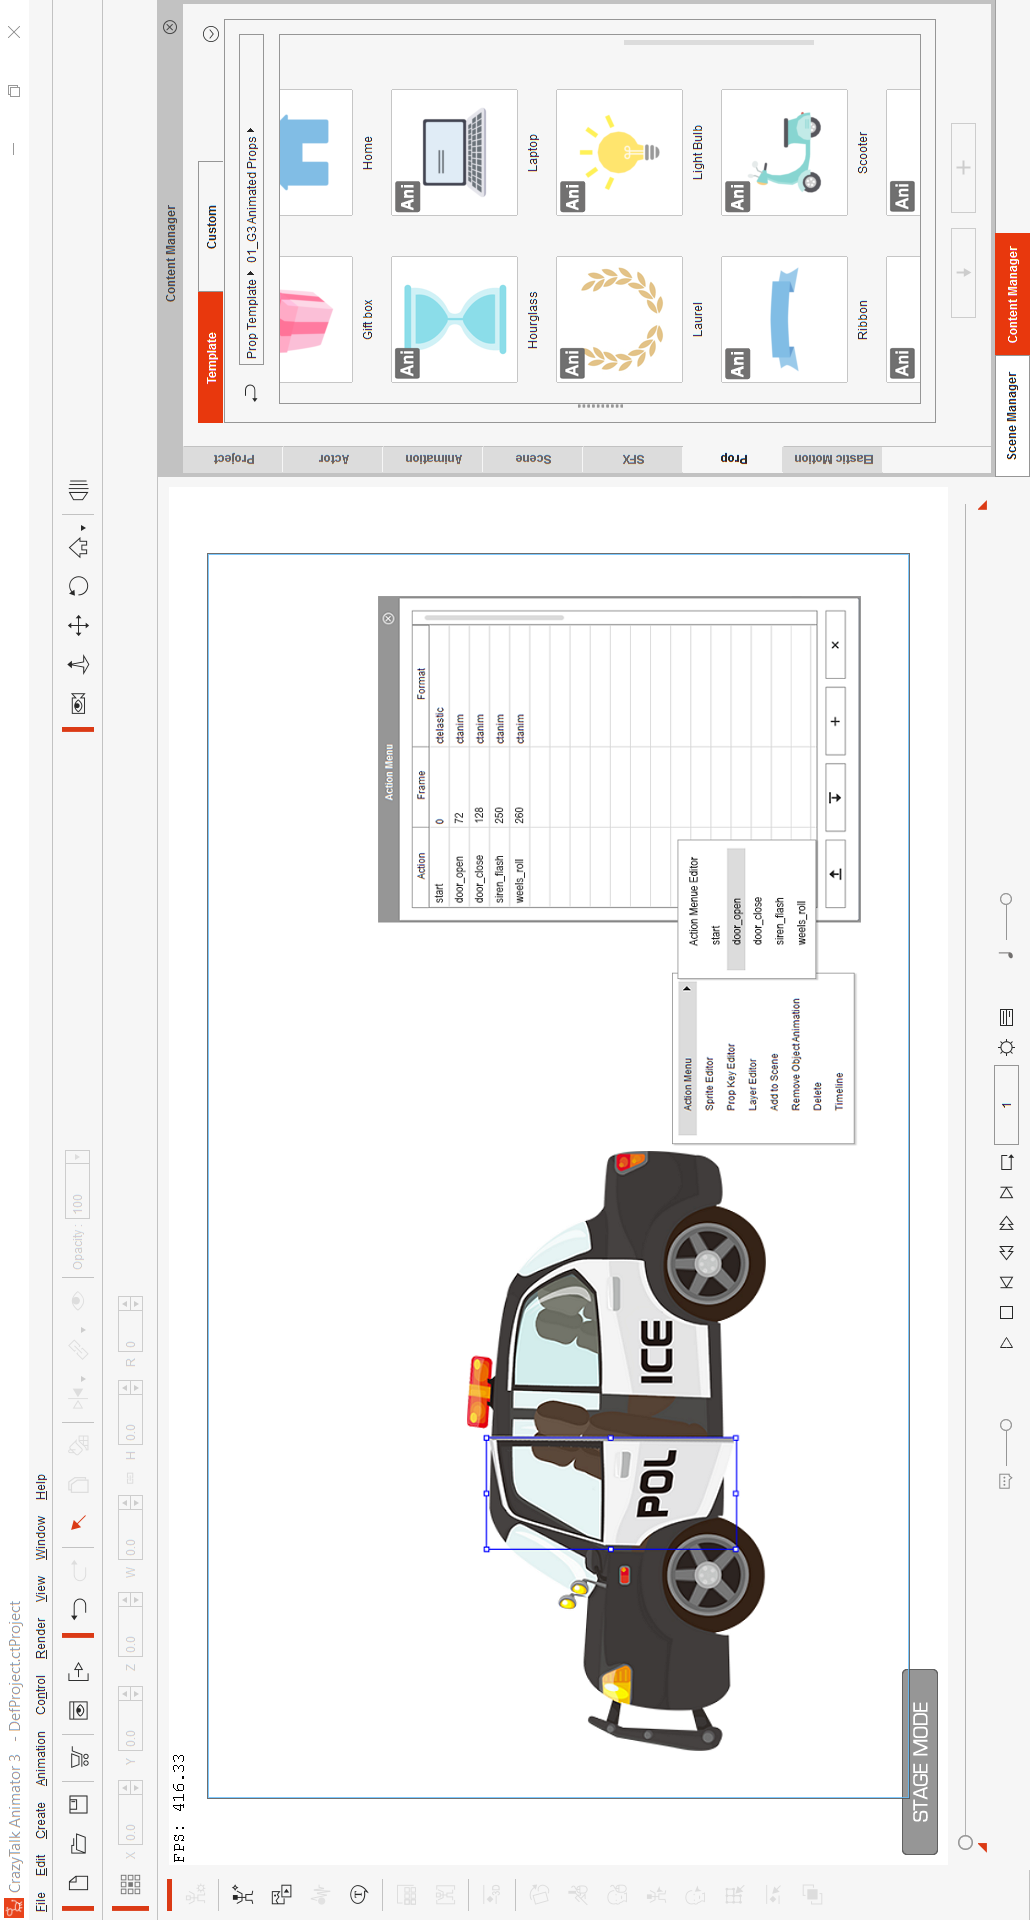
Task: Click the Open Project folder icon
Action: click(x=79, y=1844)
